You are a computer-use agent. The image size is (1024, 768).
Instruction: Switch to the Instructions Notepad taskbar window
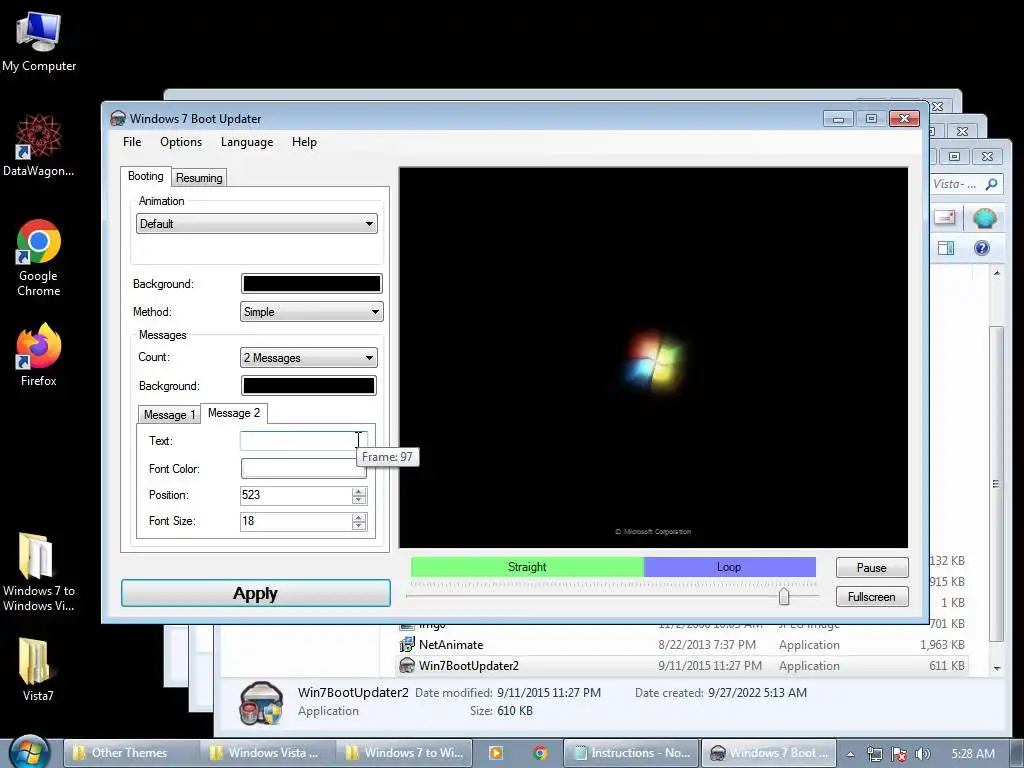pos(631,753)
